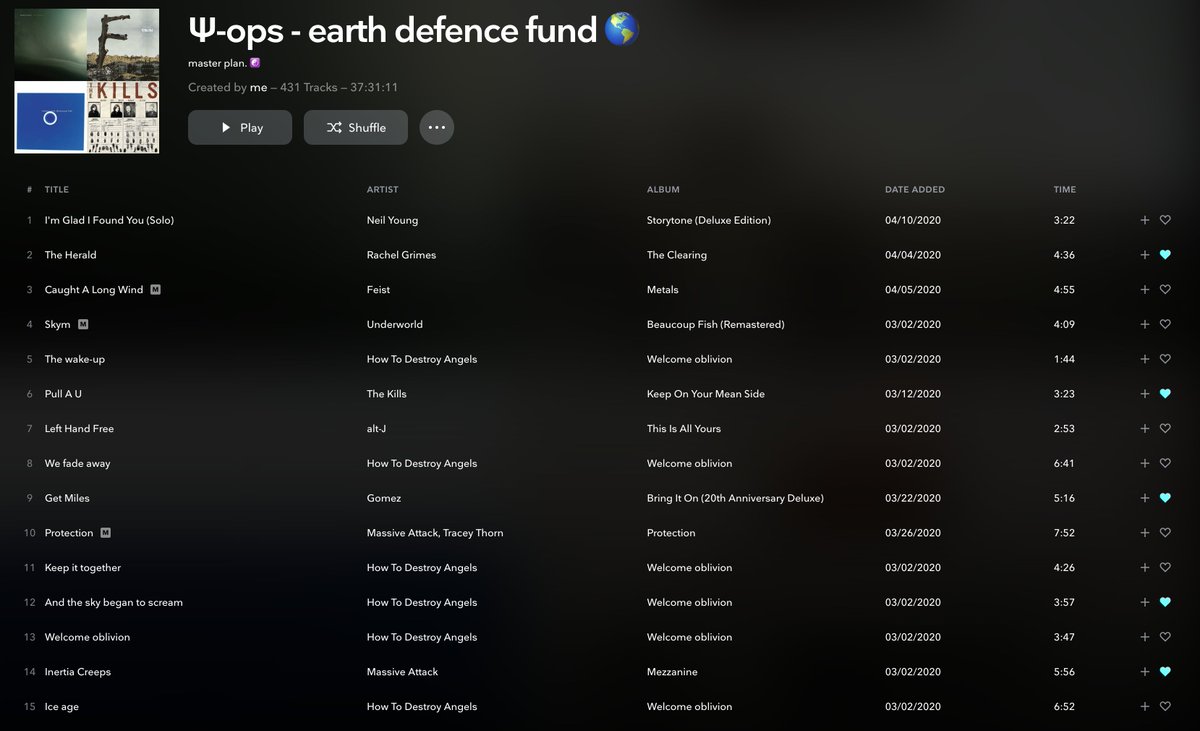This screenshot has height=731, width=1200.
Task: Open artist alt-J
Action: pyautogui.click(x=378, y=429)
